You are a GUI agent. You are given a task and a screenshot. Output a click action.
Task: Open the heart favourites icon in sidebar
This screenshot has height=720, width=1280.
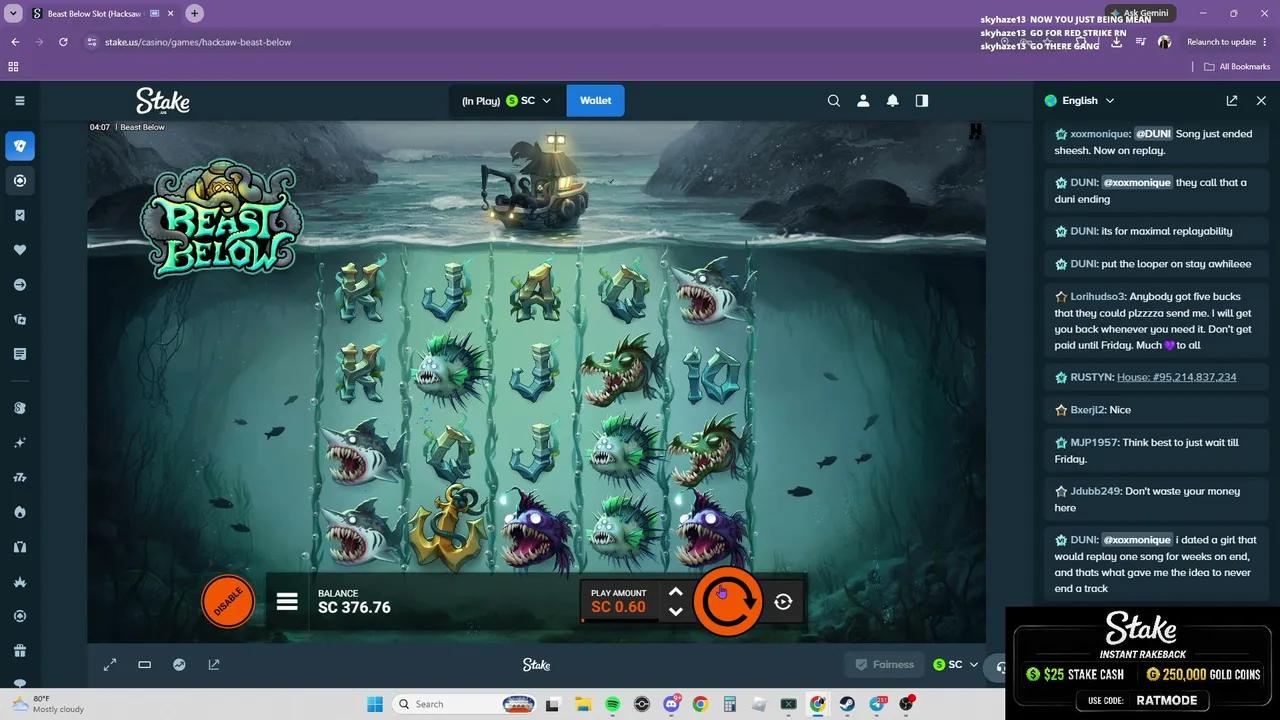coord(20,250)
